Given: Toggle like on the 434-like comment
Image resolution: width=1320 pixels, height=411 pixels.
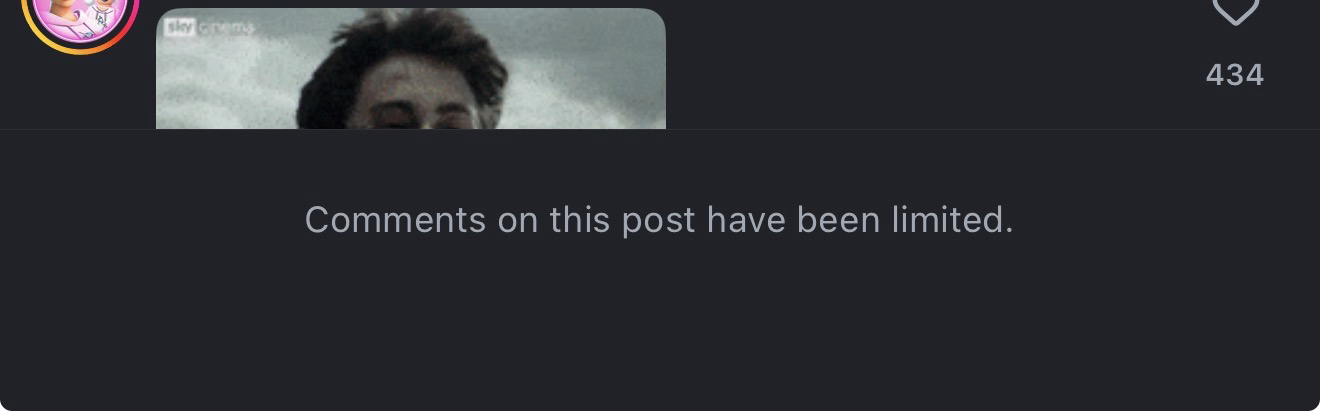Looking at the screenshot, I should pos(1234,12).
